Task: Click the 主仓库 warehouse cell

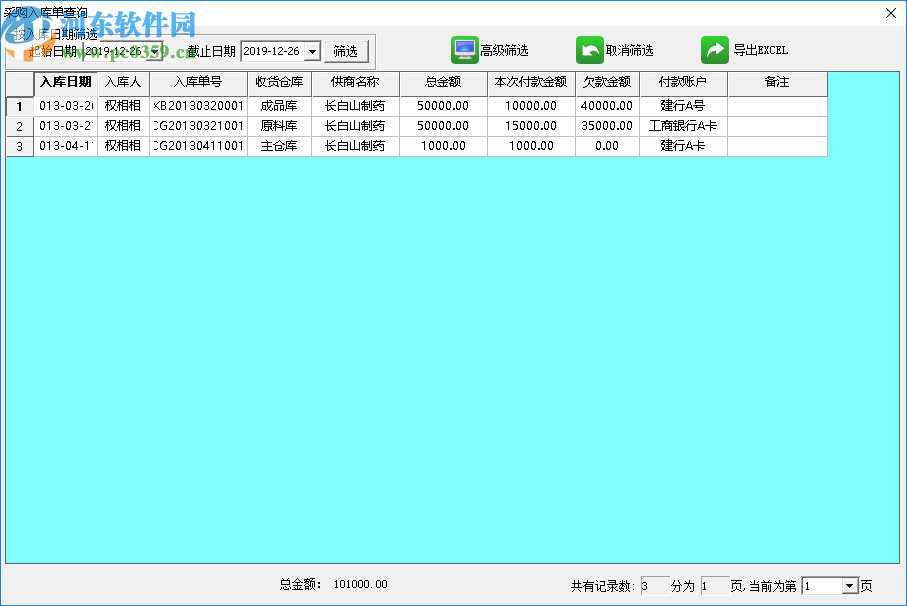Action: coord(279,146)
